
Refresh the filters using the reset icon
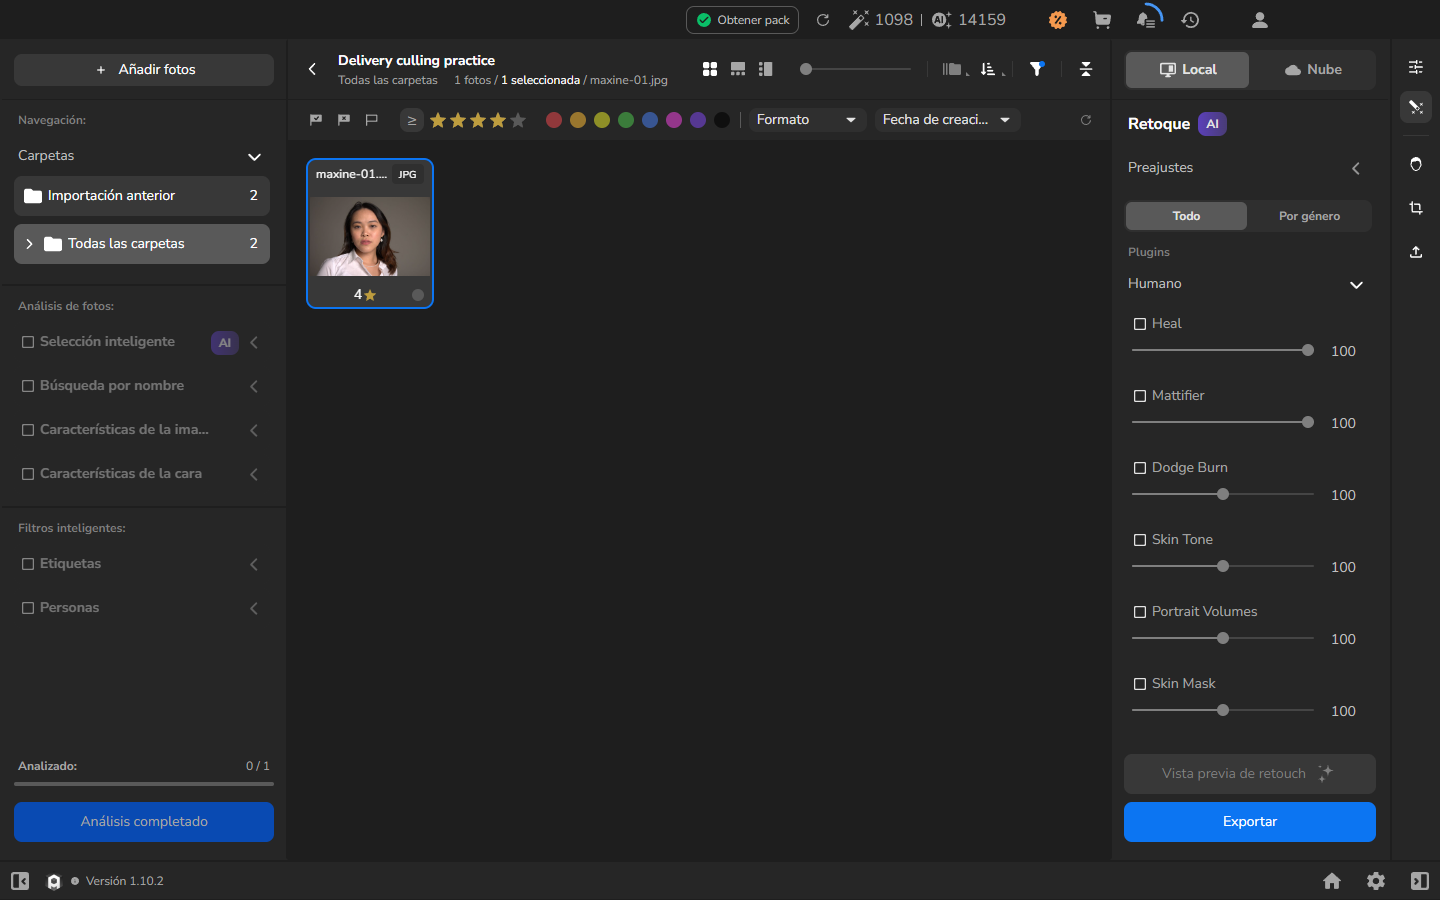[x=1086, y=120]
